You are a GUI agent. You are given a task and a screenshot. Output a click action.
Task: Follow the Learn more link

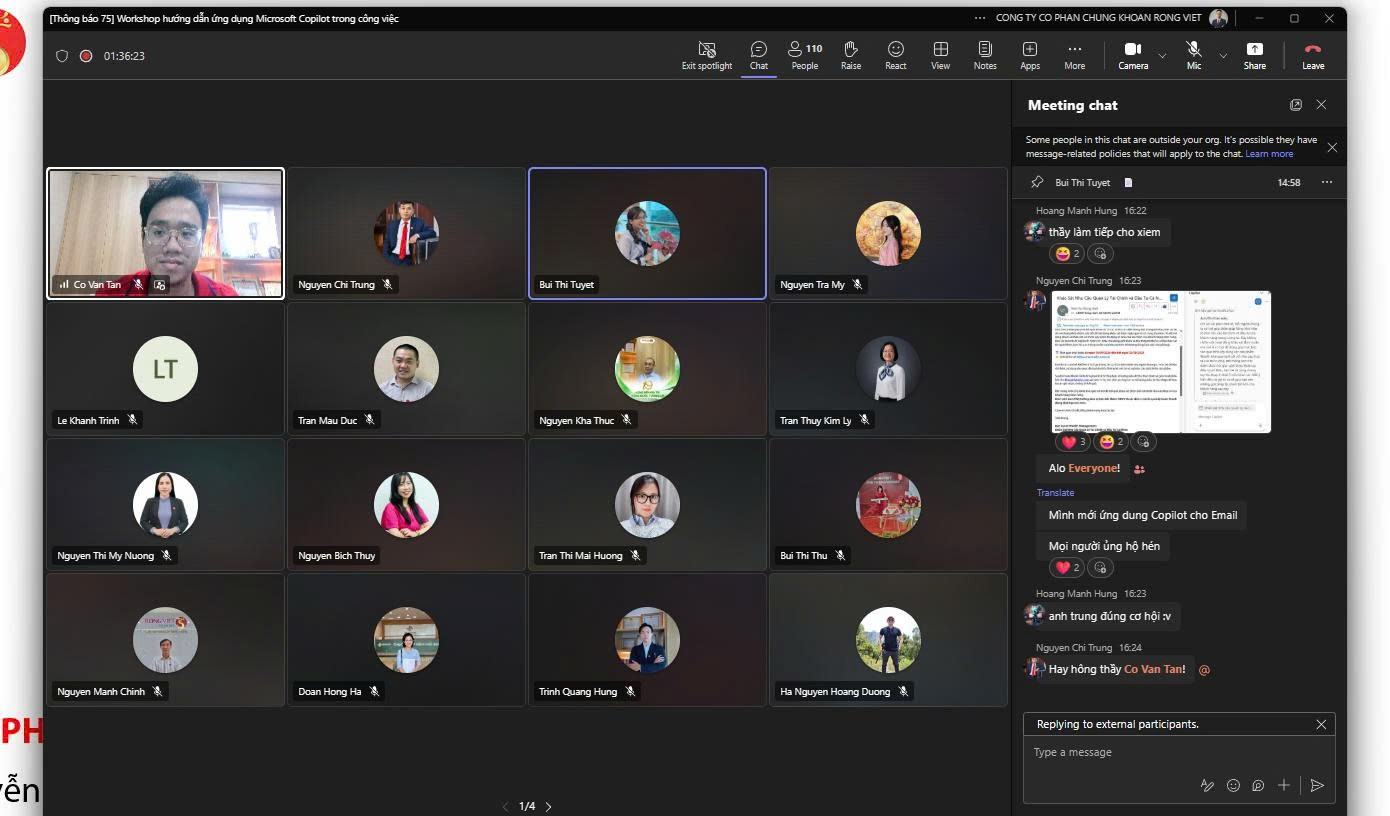click(x=1269, y=154)
